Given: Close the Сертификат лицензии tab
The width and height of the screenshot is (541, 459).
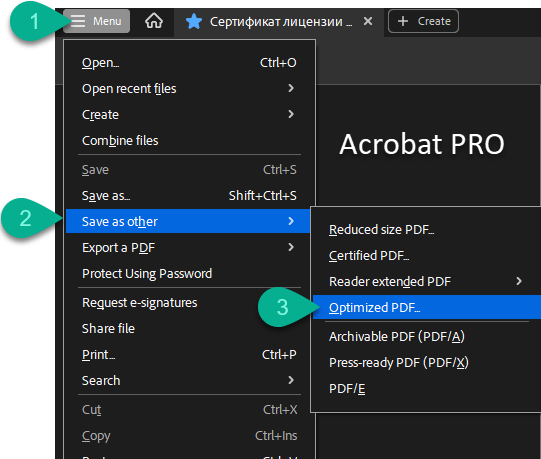Looking at the screenshot, I should click(368, 21).
